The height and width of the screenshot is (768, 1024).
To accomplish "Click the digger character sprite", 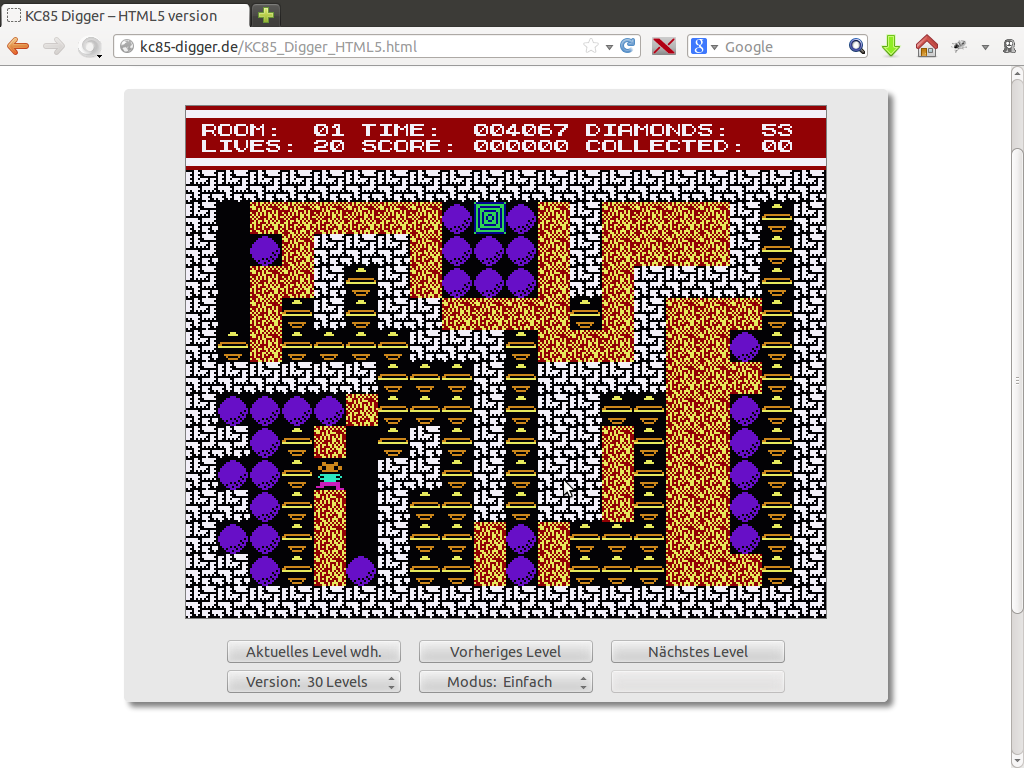I will (x=330, y=474).
